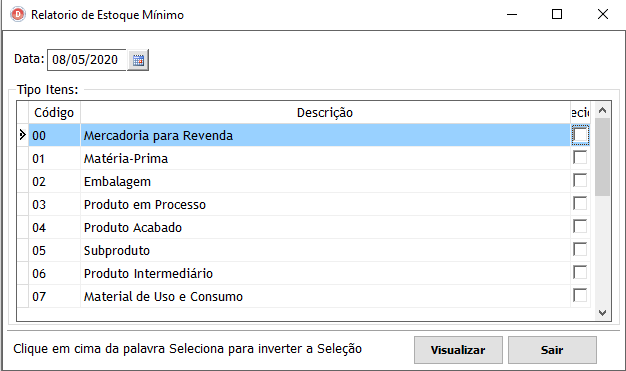Click the Sair button

tap(552, 350)
